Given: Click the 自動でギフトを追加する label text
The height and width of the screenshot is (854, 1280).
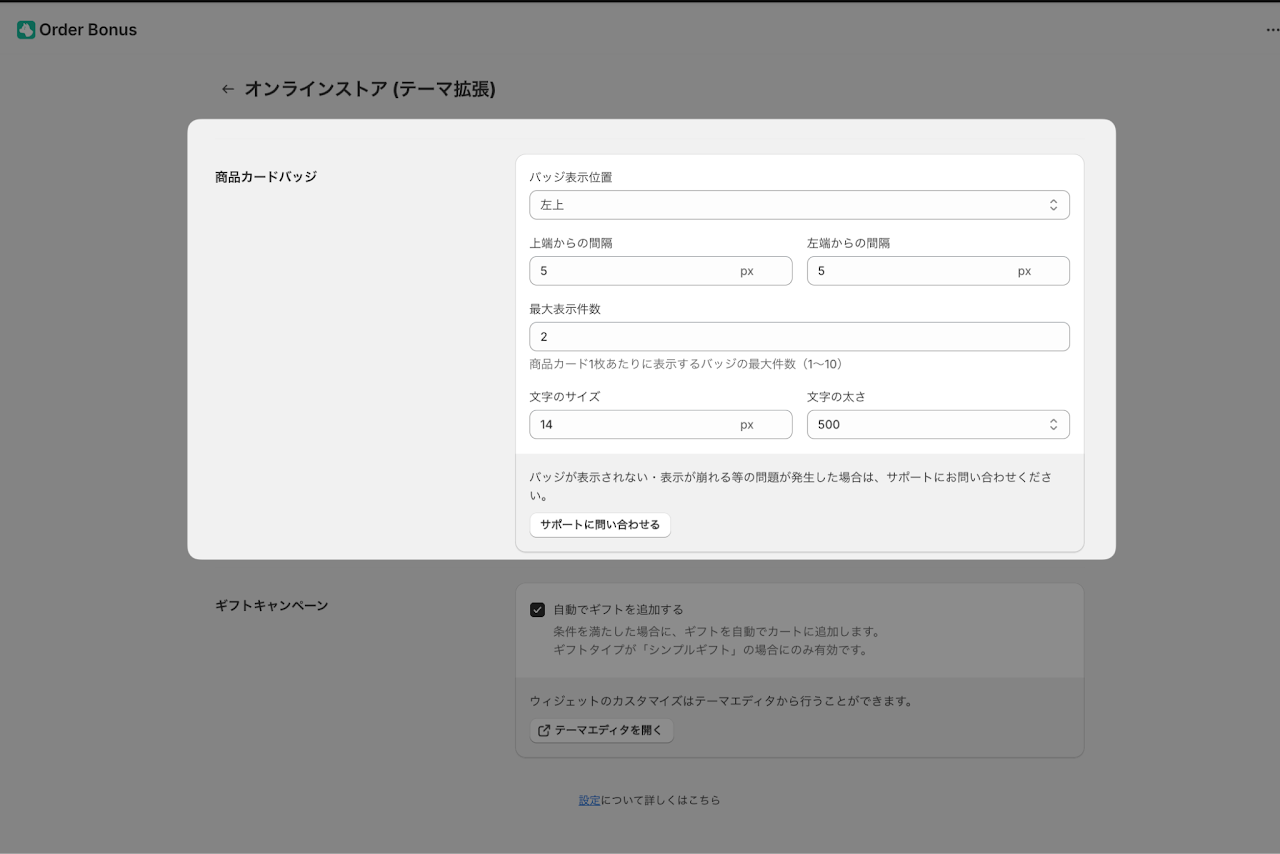Looking at the screenshot, I should (618, 610).
